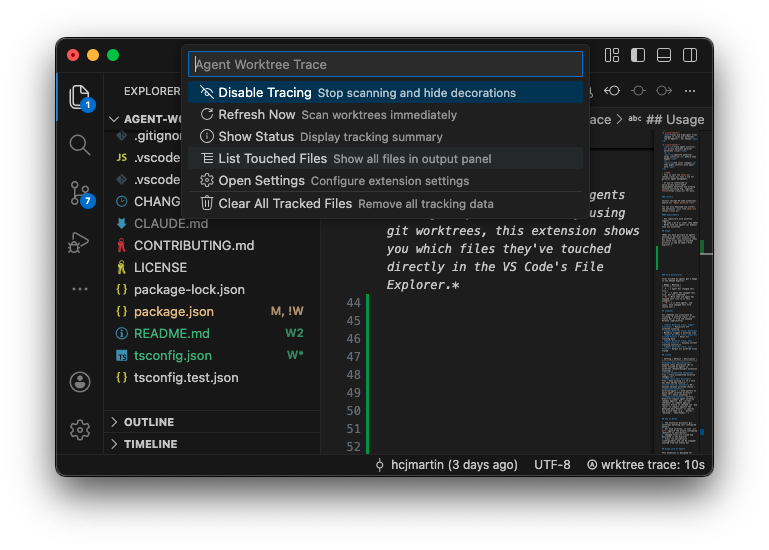
Task: Select Clear All Tracked Files command
Action: [385, 203]
